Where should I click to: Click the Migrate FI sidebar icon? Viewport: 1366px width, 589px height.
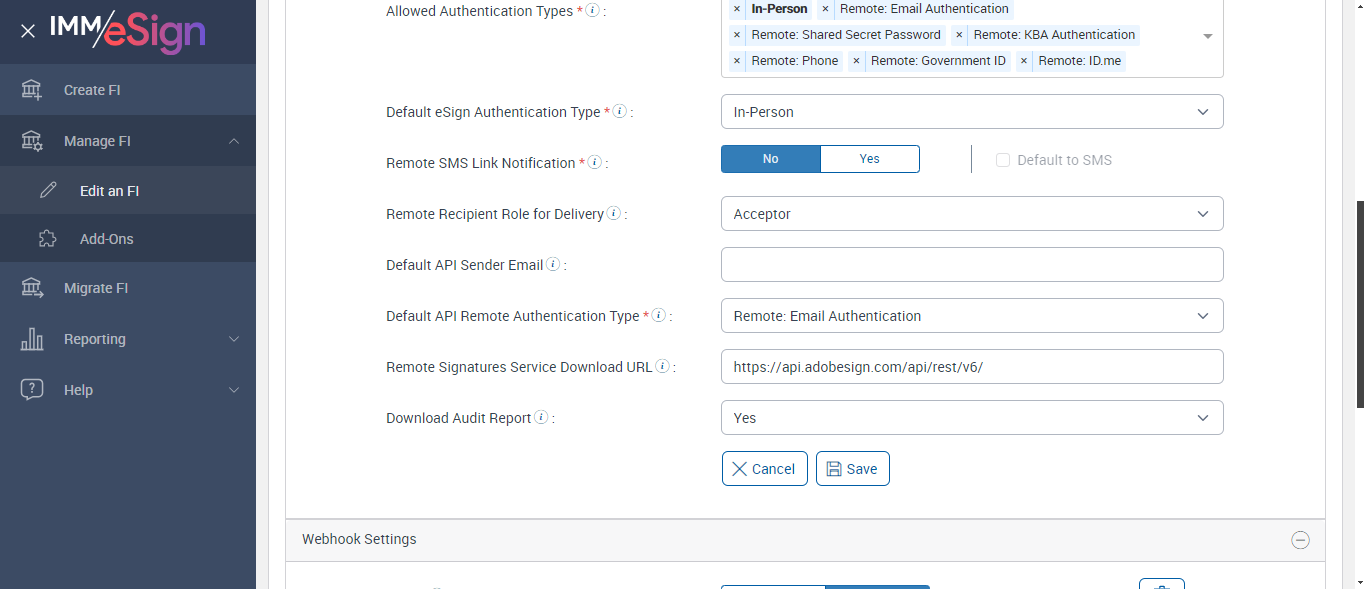pos(32,288)
